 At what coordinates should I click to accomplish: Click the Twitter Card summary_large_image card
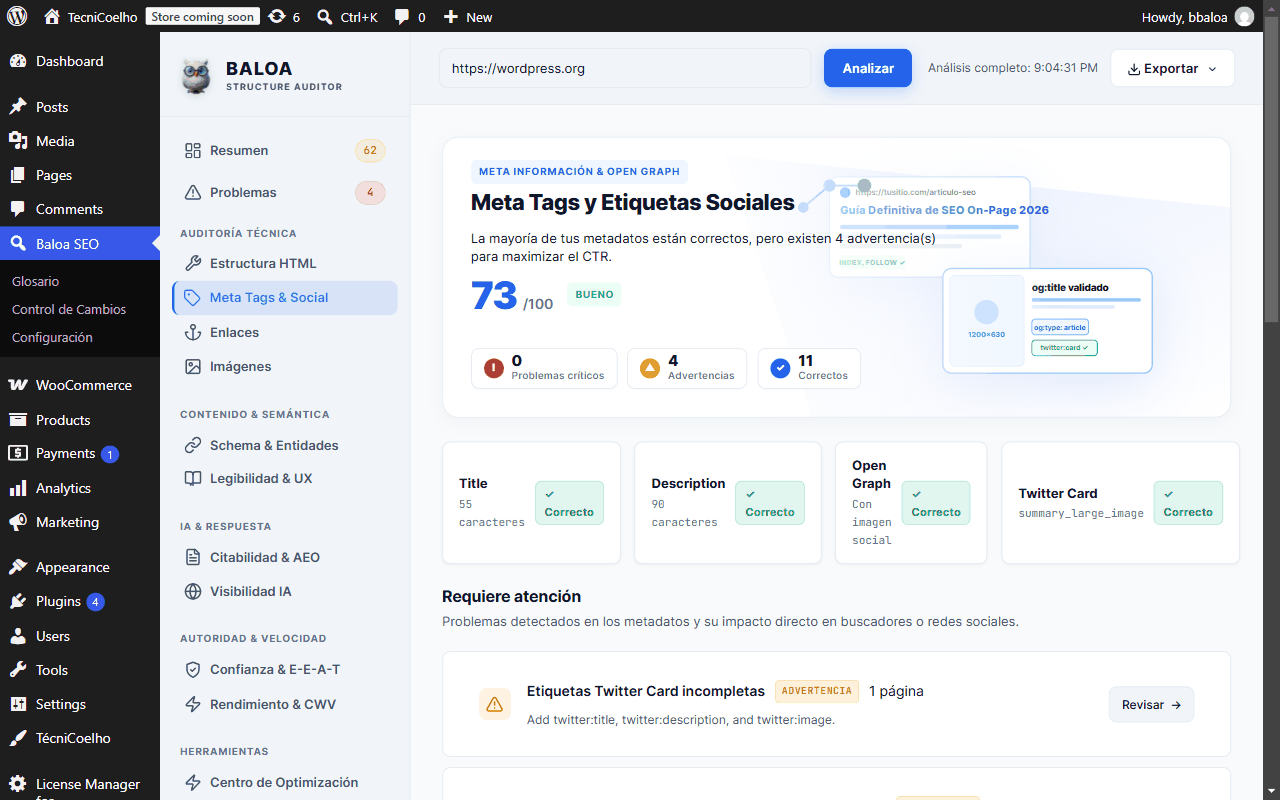point(1120,503)
